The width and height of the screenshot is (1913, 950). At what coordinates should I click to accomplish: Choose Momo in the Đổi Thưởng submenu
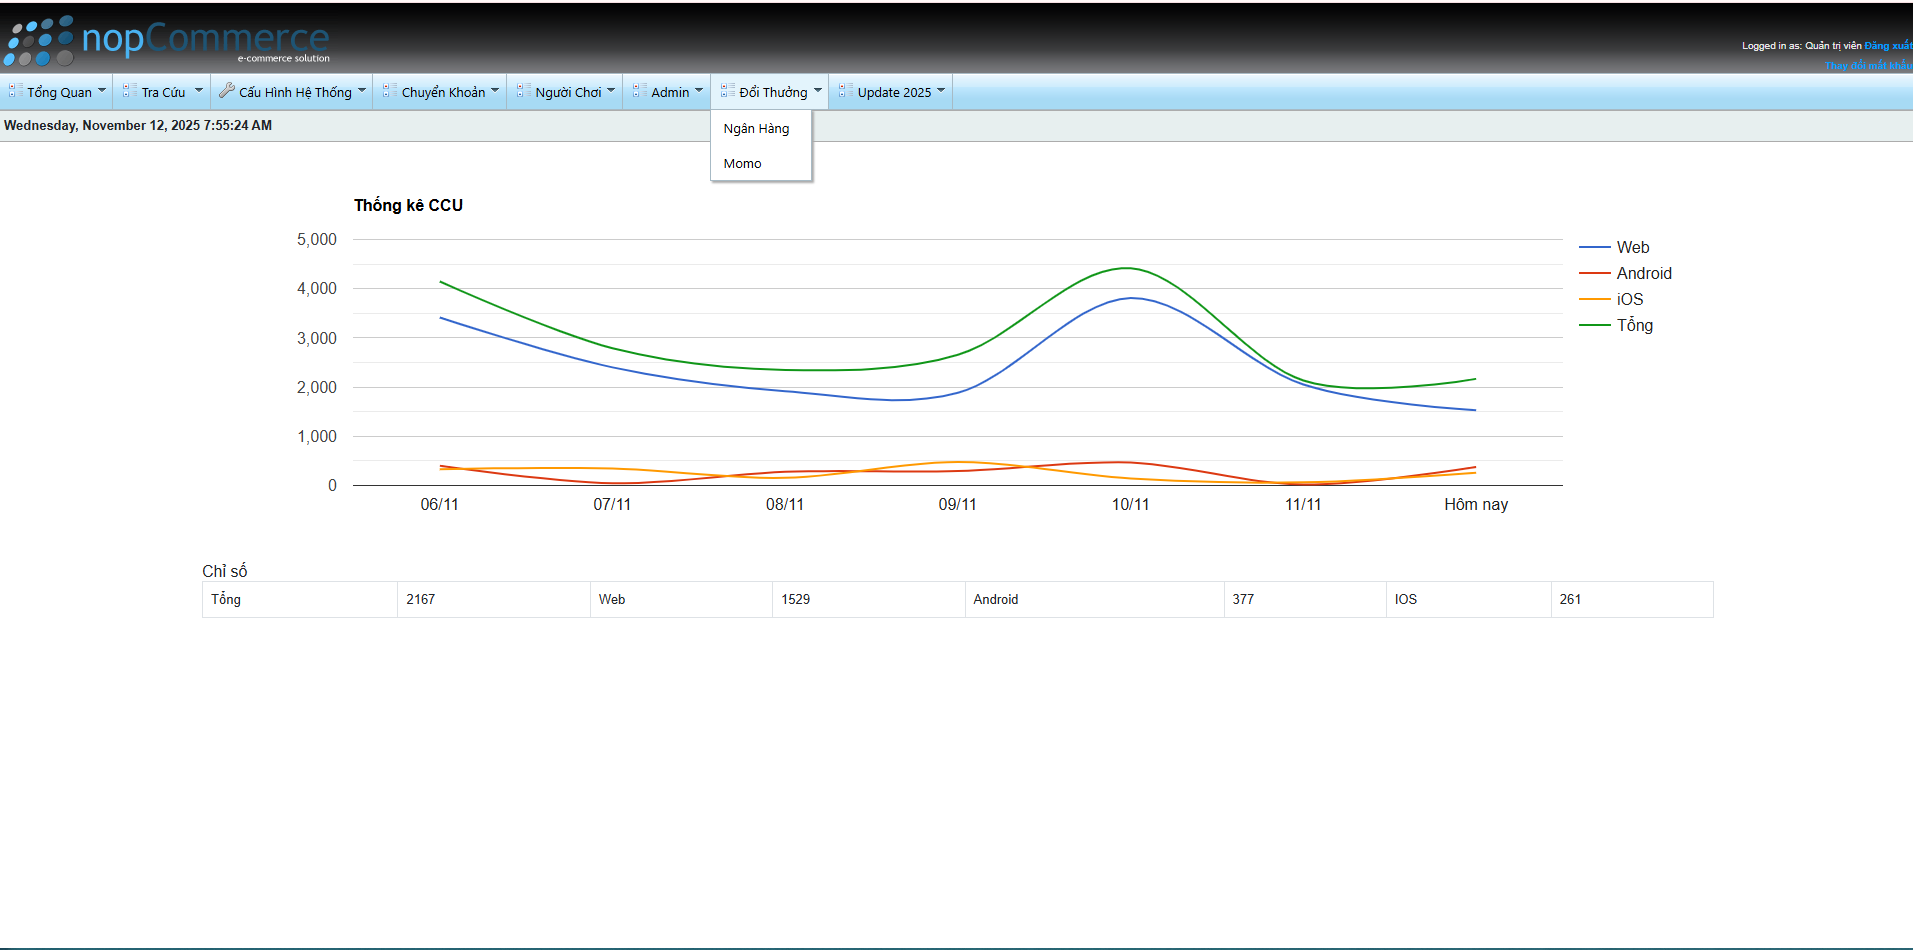pyautogui.click(x=742, y=164)
